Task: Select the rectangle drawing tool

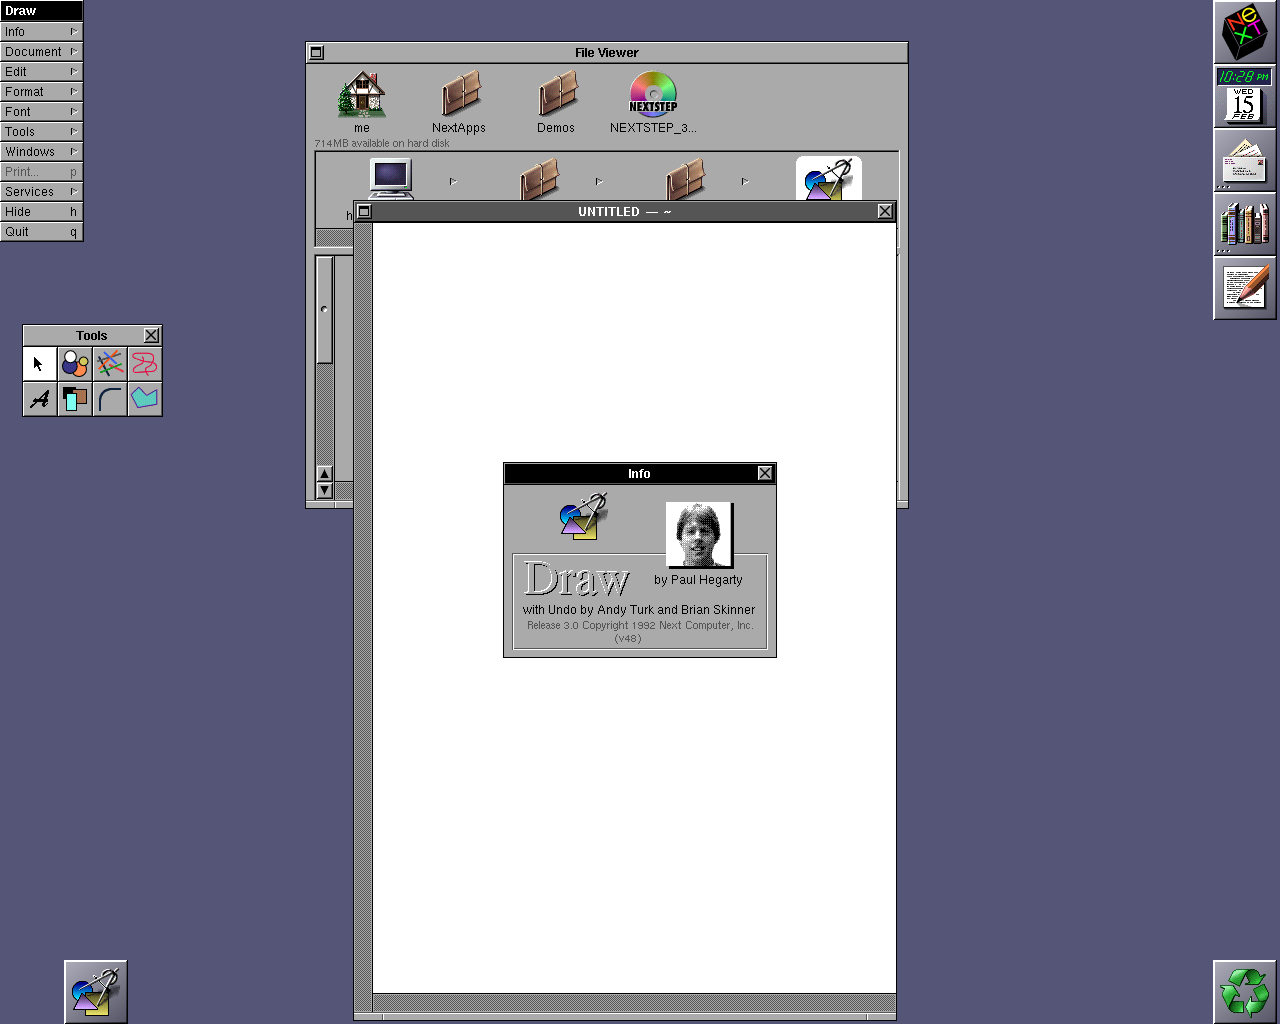Action: 75,399
